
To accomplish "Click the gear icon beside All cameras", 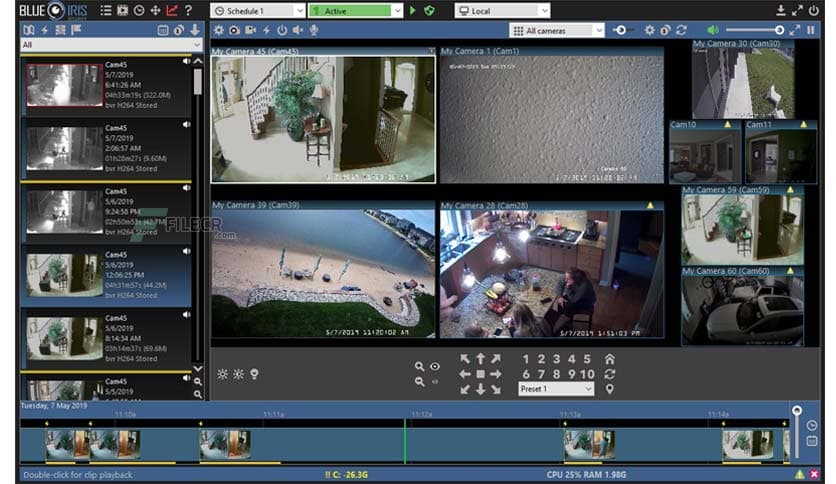I will coord(649,30).
